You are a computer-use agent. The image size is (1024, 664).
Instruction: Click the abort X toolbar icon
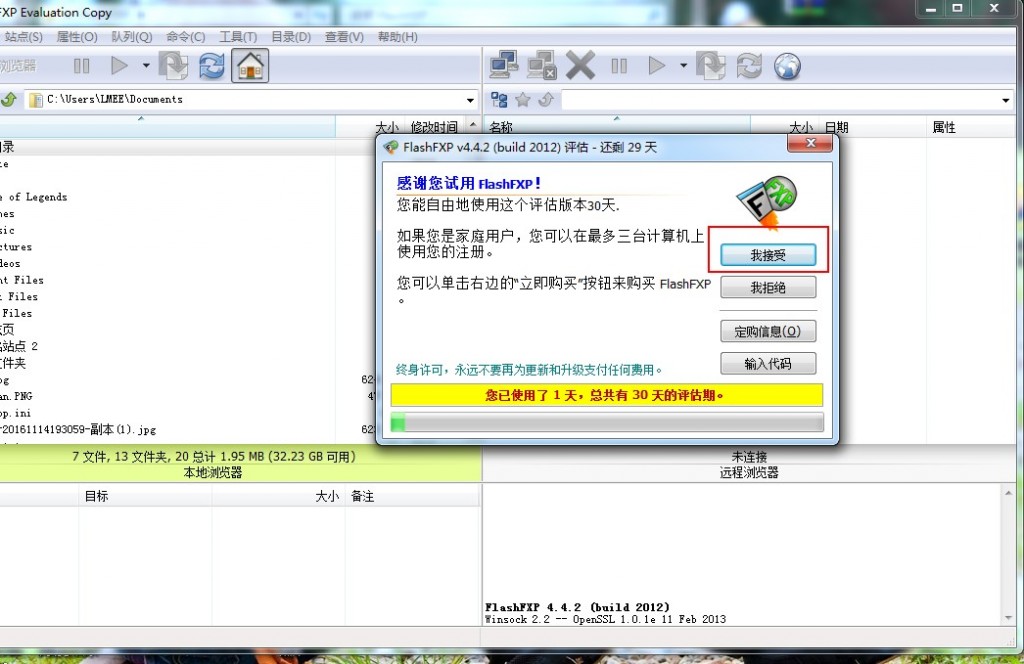580,65
